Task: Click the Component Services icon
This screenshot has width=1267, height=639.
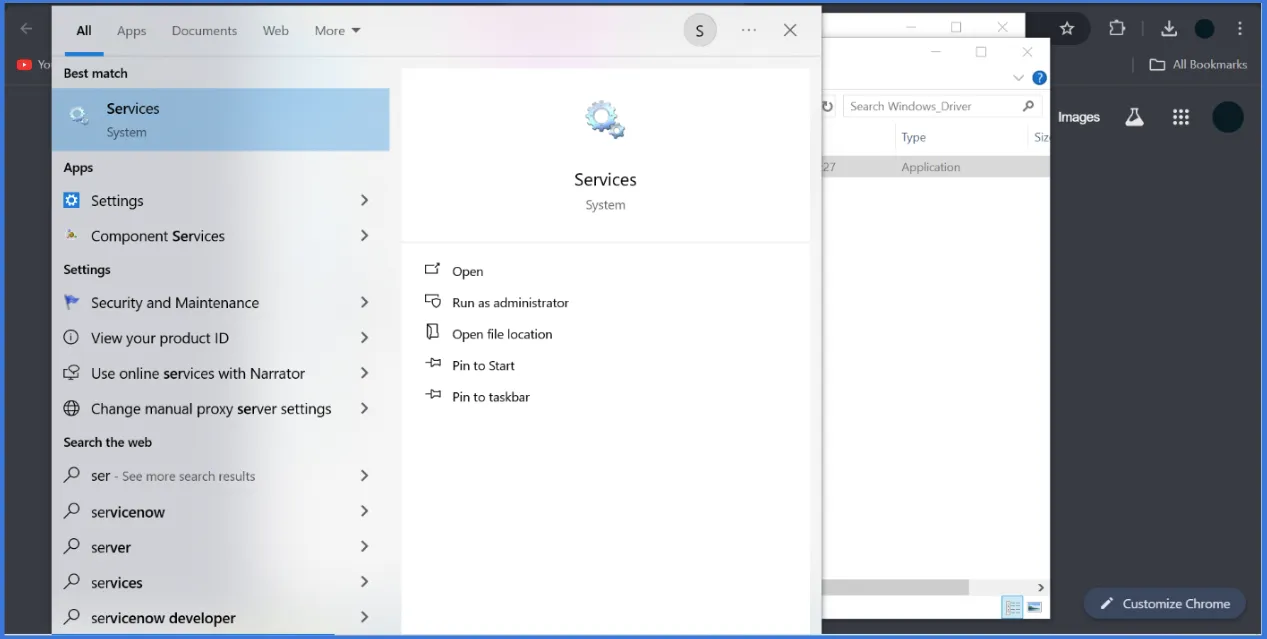Action: point(71,236)
